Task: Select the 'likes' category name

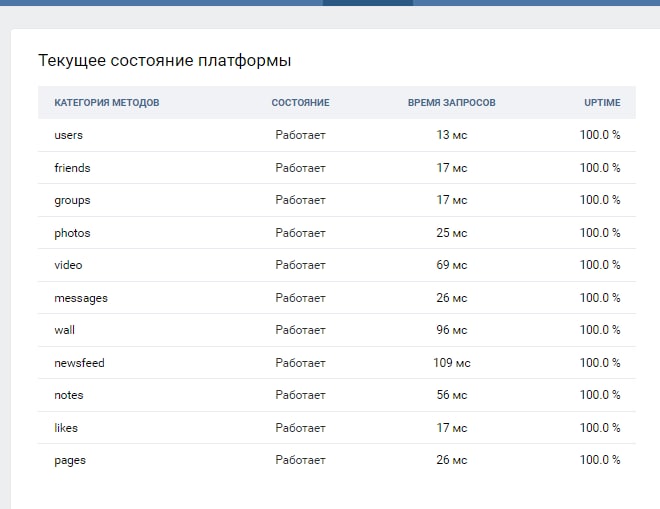Action: [66, 428]
